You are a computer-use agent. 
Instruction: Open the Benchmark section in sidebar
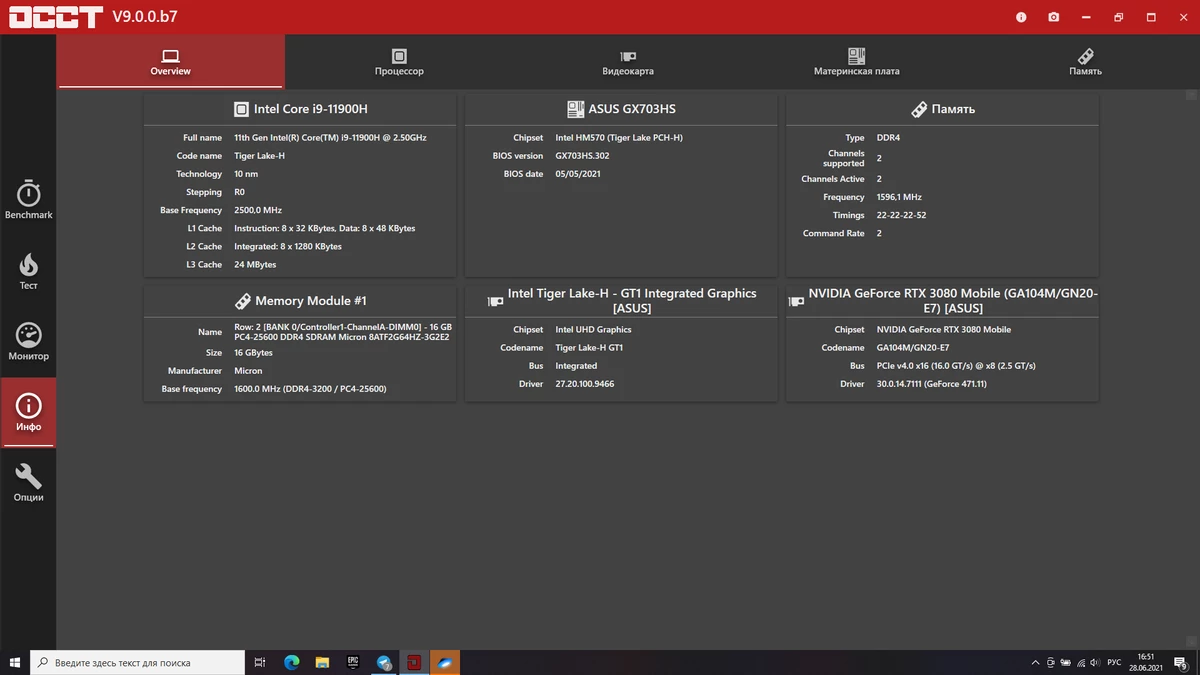pyautogui.click(x=28, y=201)
